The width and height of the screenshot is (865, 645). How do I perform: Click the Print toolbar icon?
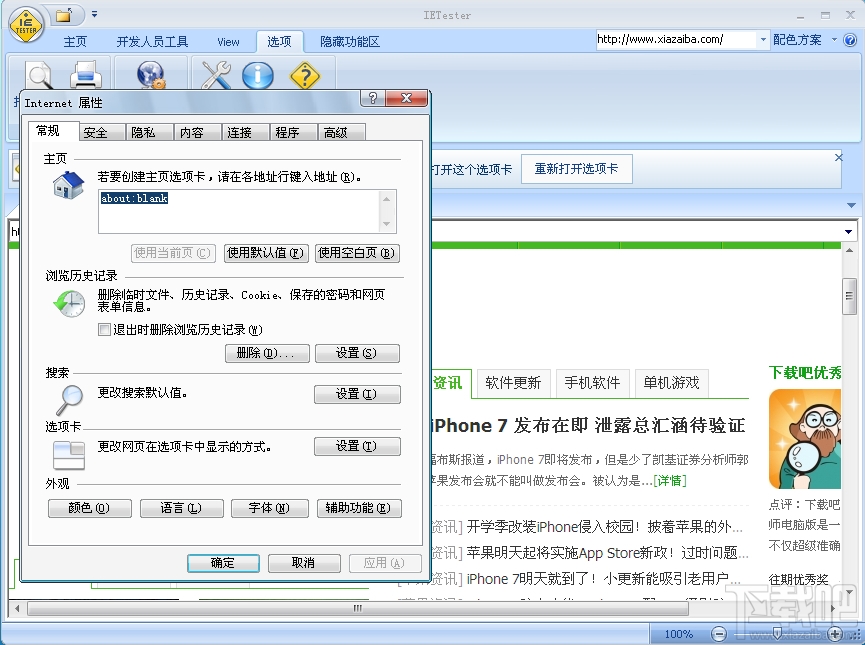[87, 76]
